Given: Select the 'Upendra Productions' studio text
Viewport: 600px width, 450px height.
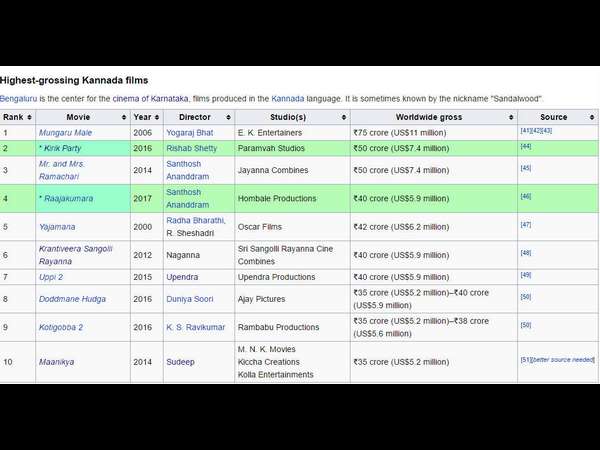Looking at the screenshot, I should click(276, 277).
